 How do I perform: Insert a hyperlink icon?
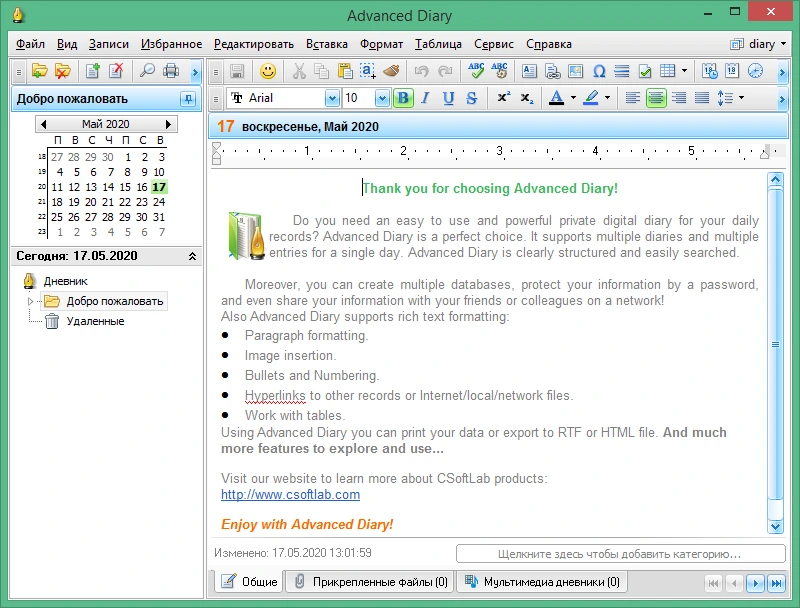click(553, 71)
